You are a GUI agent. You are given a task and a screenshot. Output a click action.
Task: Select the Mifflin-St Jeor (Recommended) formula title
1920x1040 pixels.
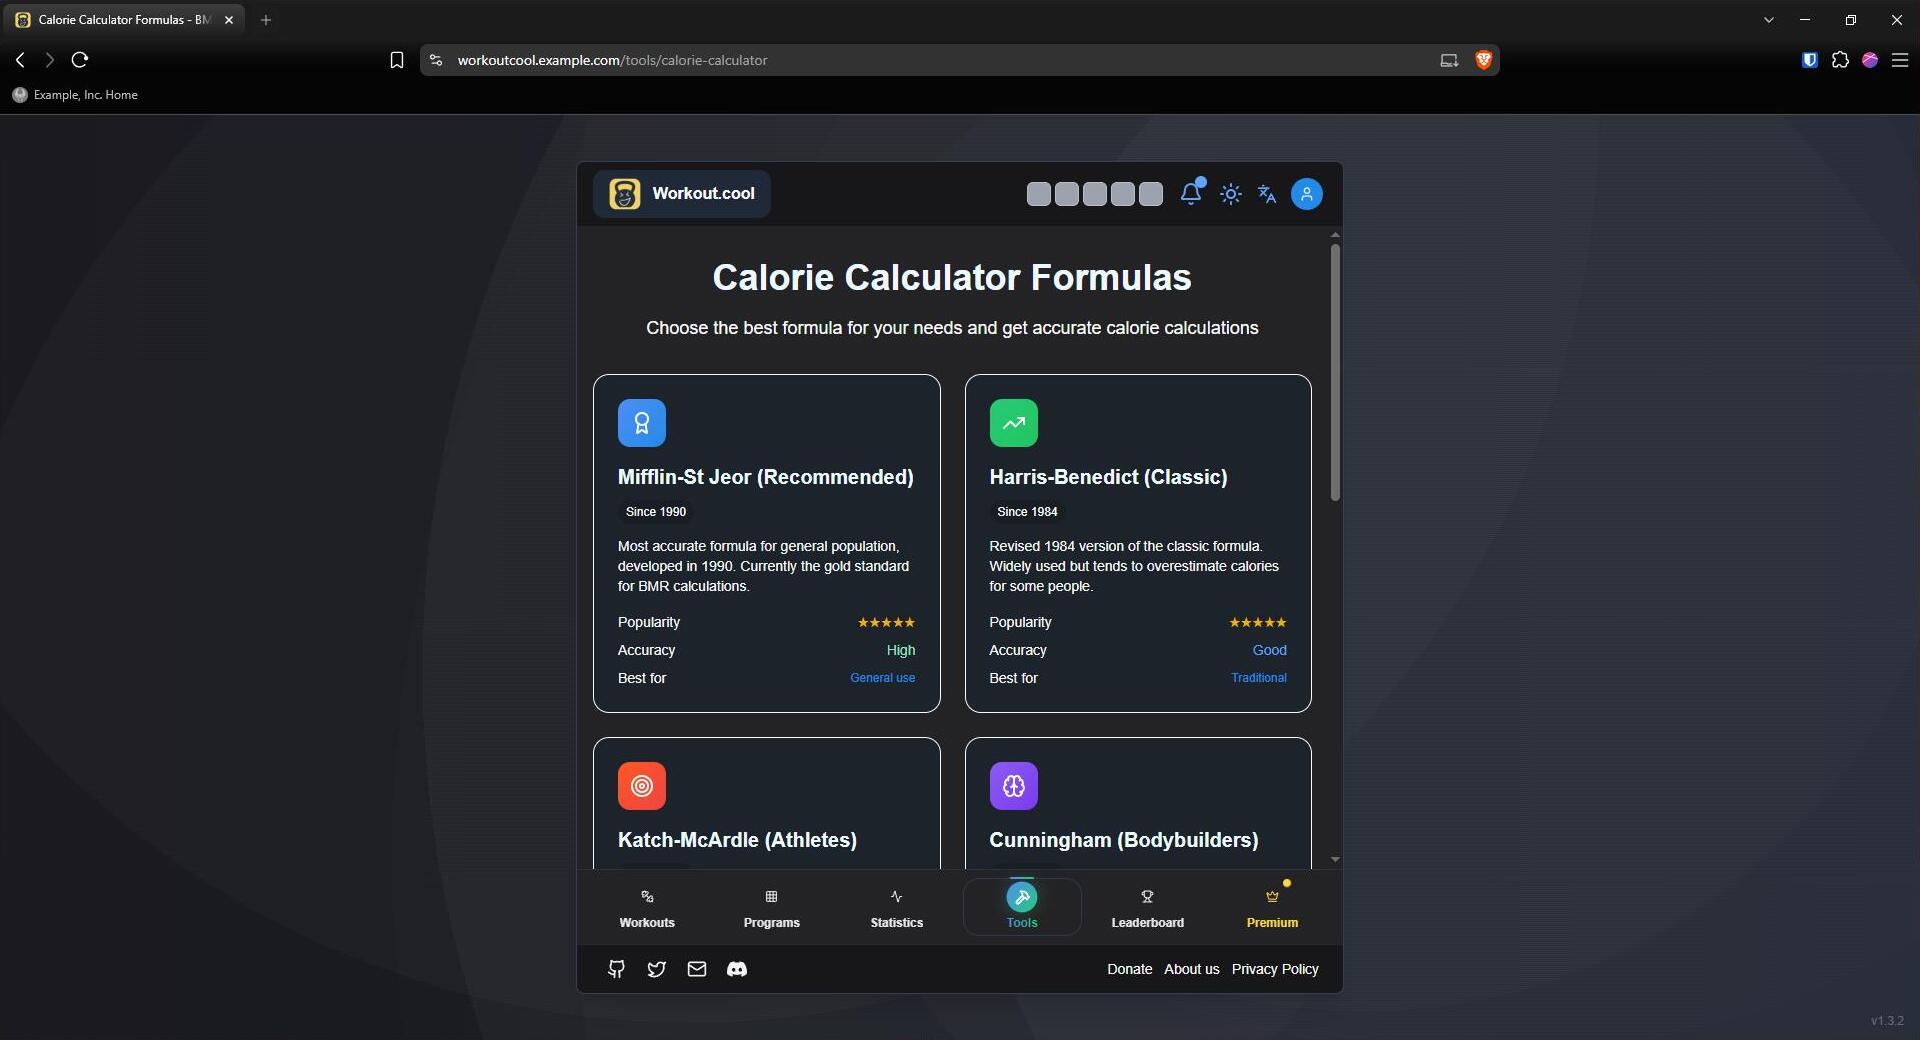point(766,477)
